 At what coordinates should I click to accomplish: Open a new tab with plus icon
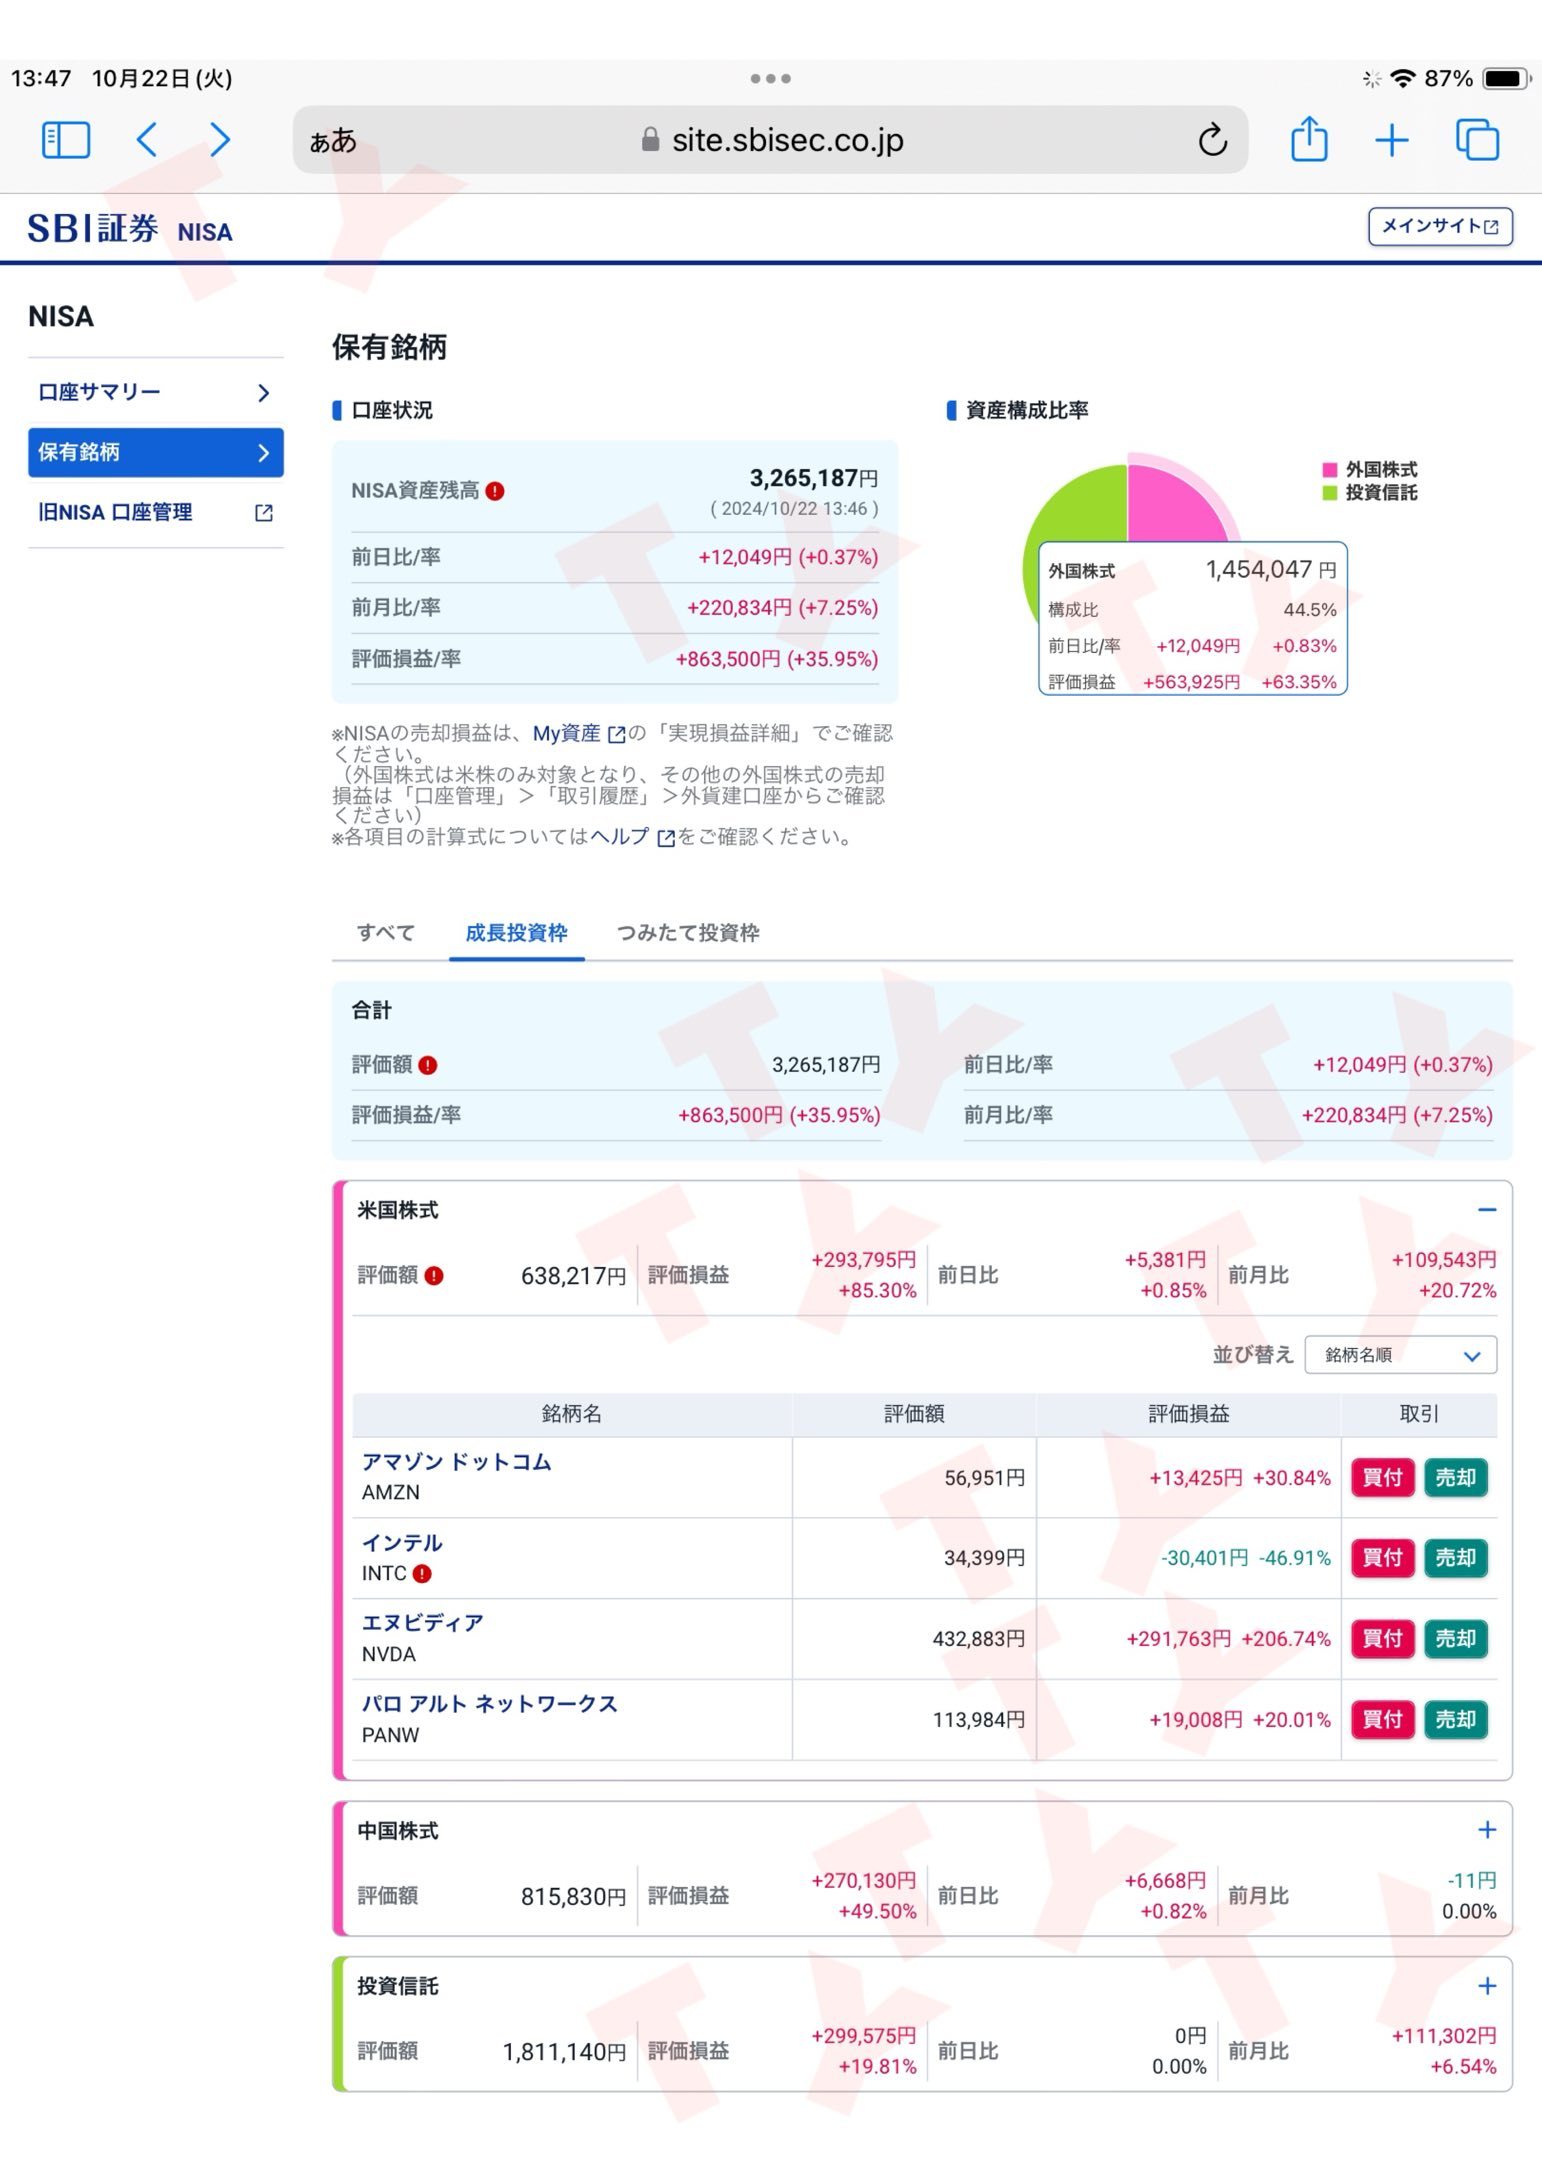1391,140
